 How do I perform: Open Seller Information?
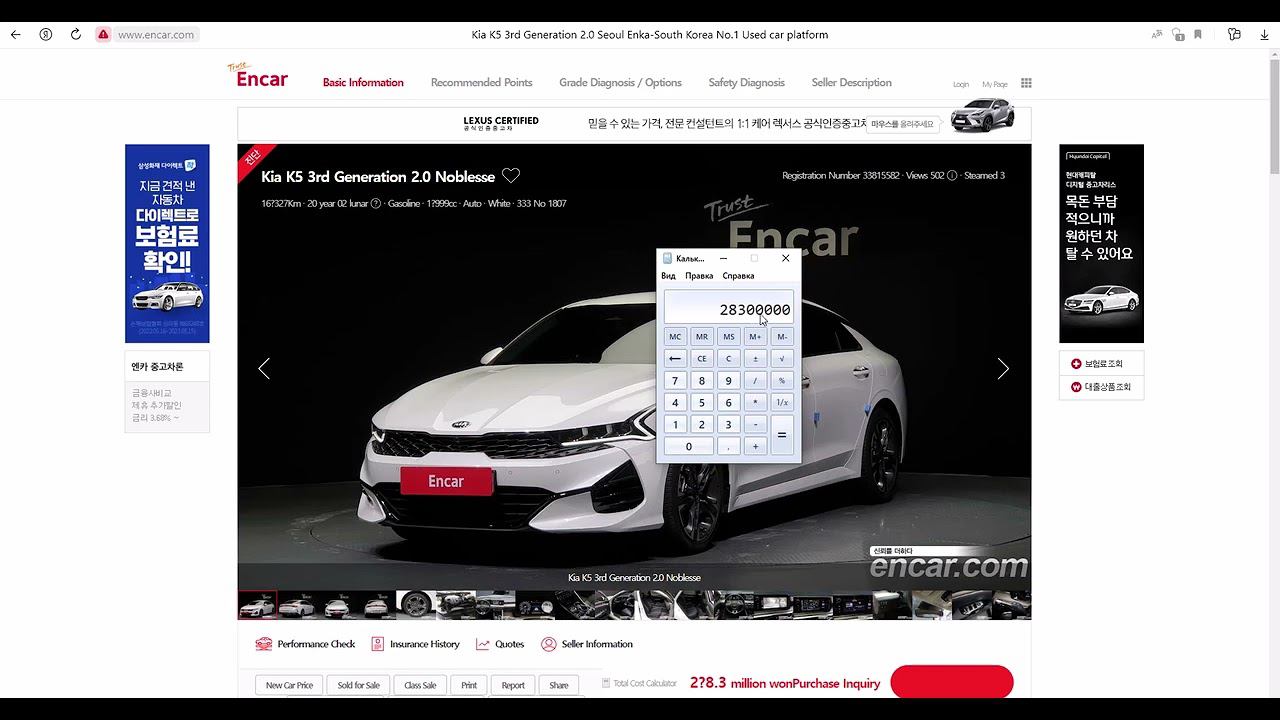click(587, 644)
